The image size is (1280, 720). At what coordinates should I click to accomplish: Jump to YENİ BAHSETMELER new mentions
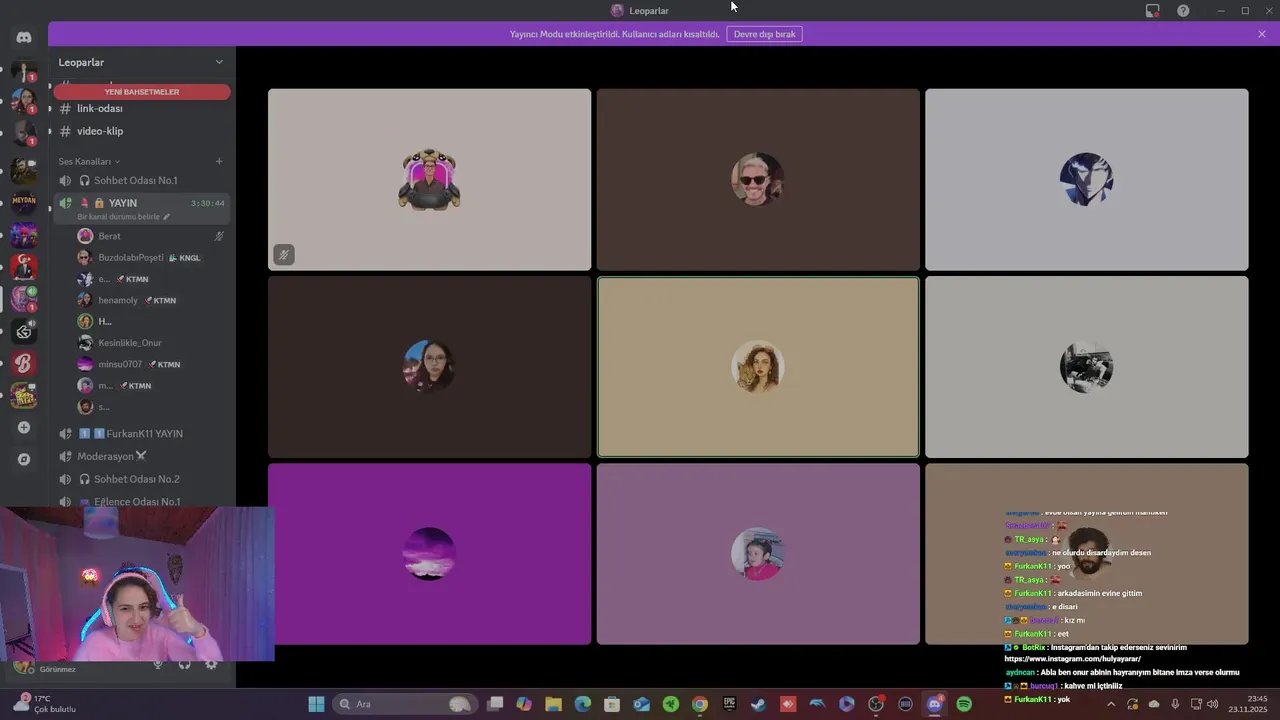142,92
